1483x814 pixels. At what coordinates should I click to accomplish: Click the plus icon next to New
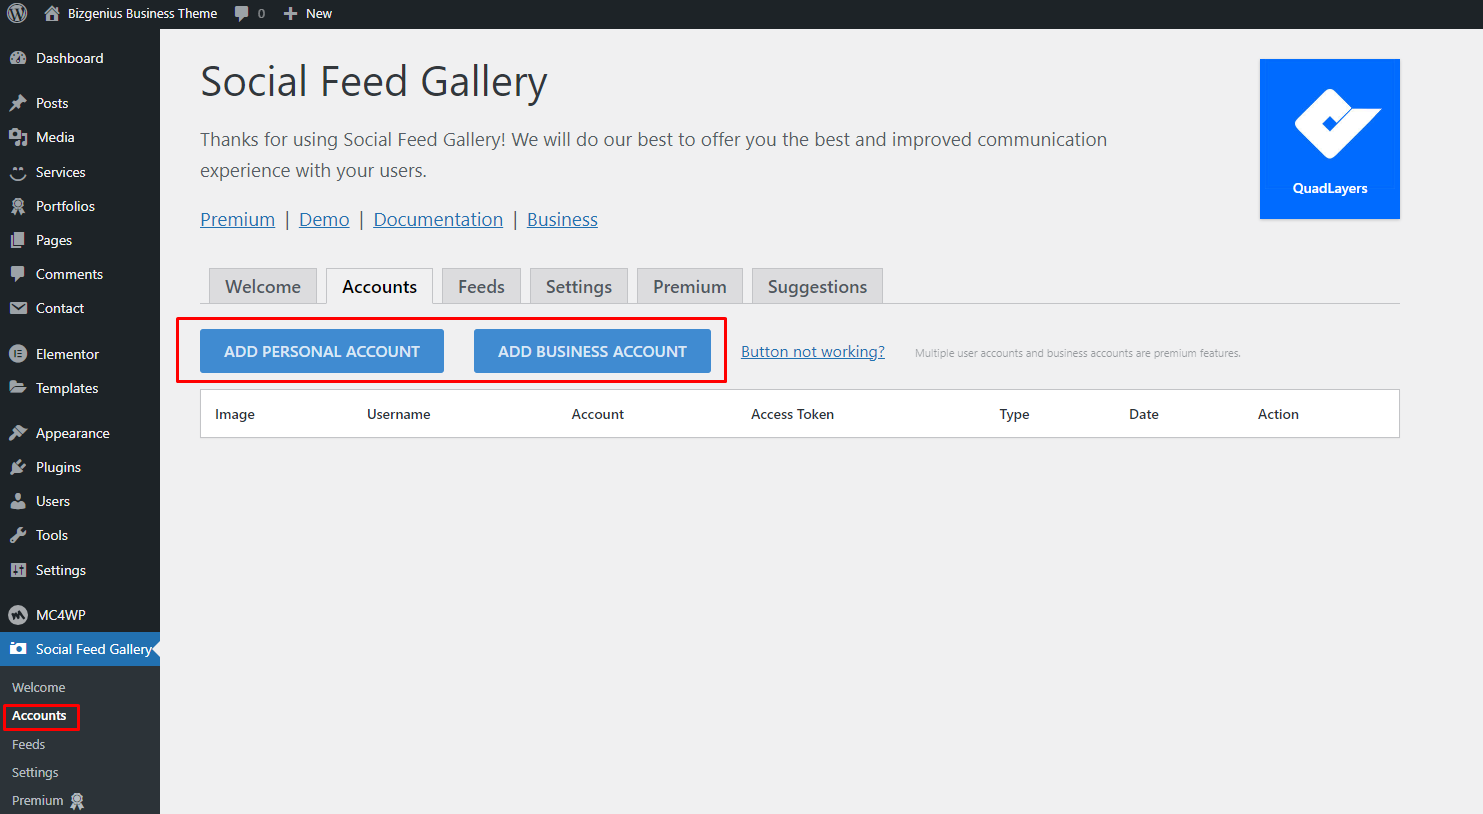click(x=290, y=14)
